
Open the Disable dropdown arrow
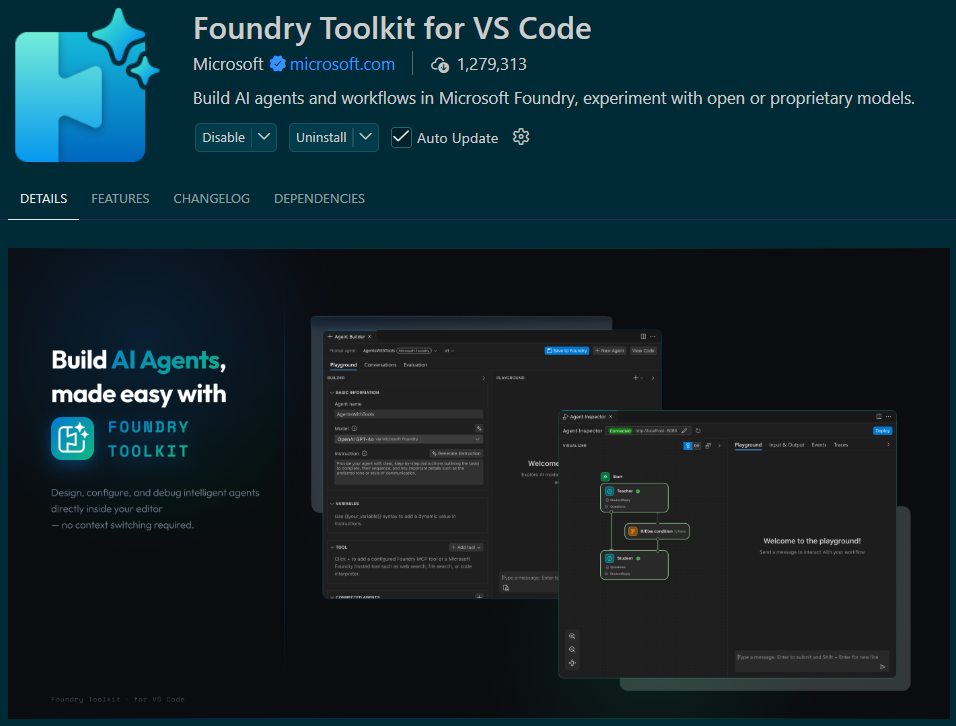(x=264, y=138)
